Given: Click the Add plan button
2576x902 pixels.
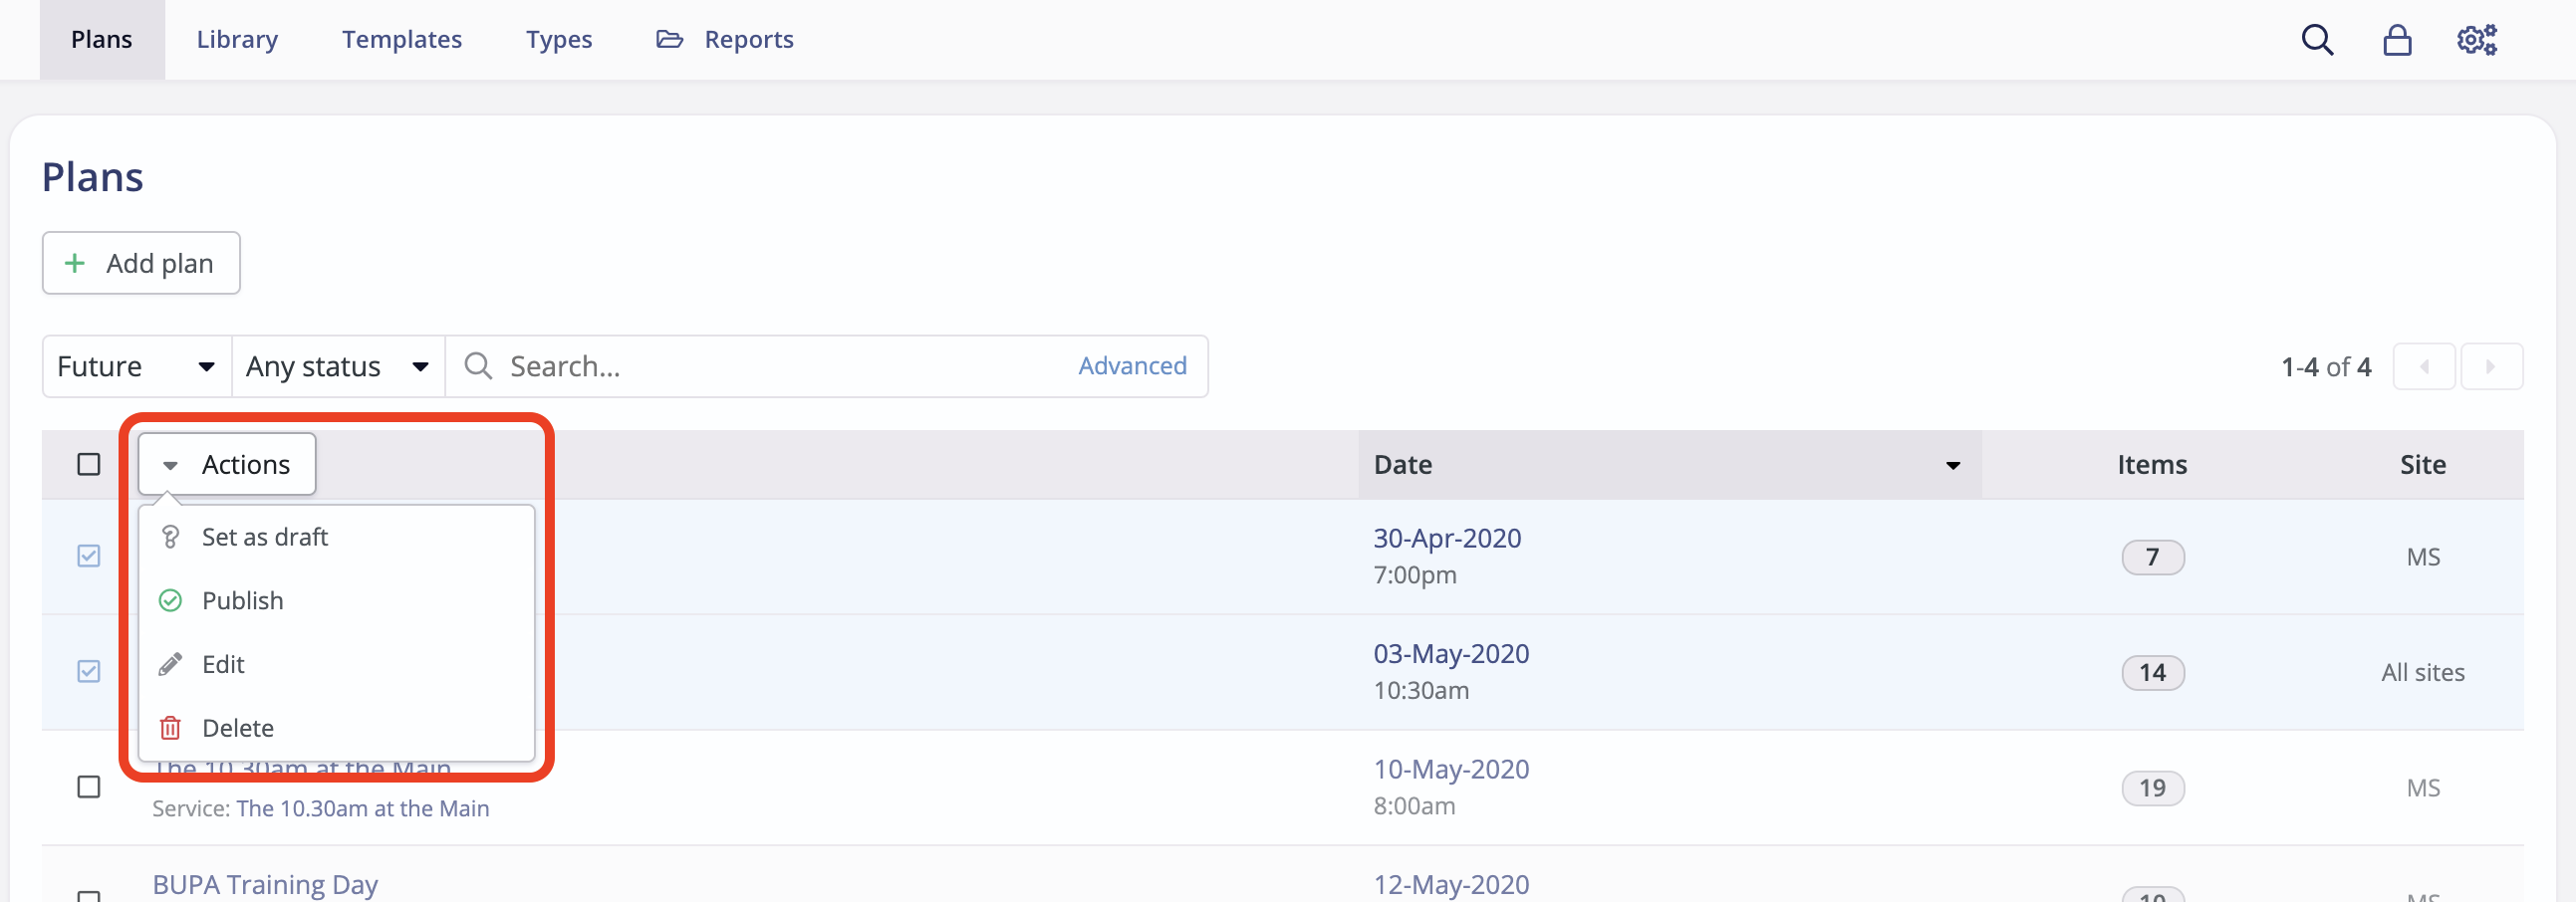Looking at the screenshot, I should click(x=140, y=263).
